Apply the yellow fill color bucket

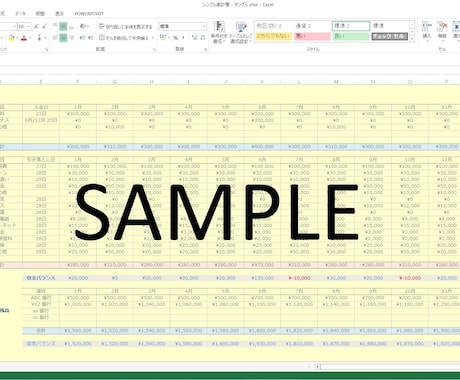click(12, 38)
